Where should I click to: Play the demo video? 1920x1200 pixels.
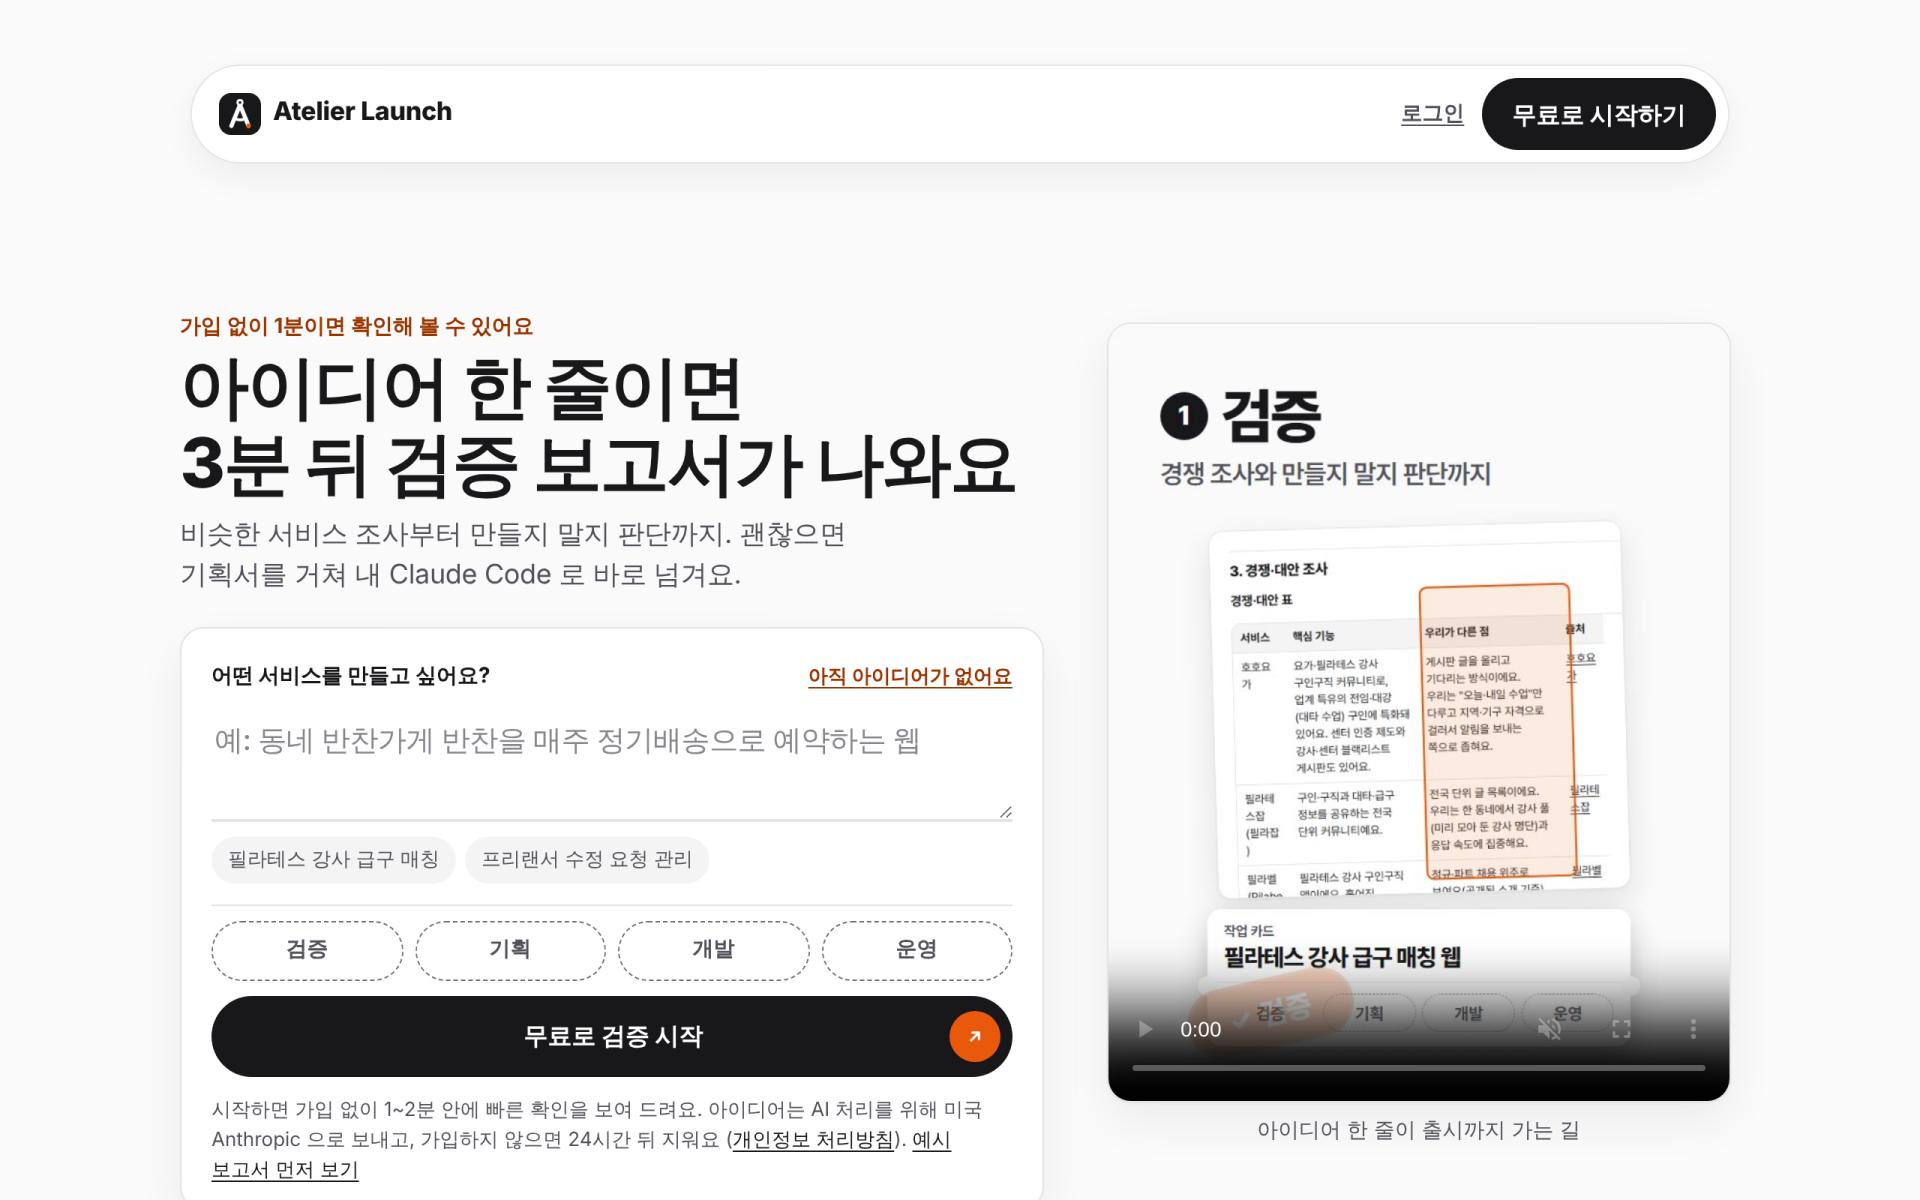point(1145,1029)
